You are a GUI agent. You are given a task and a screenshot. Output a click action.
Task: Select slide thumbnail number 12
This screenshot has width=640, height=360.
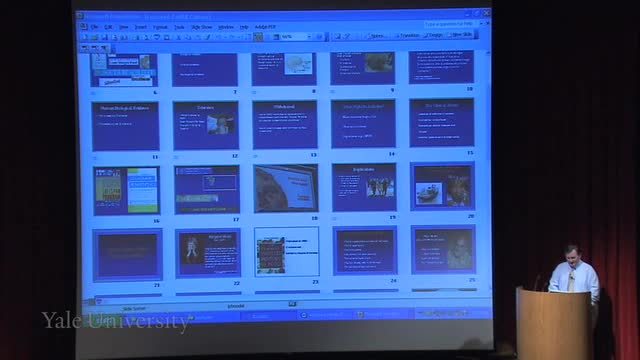[206, 126]
